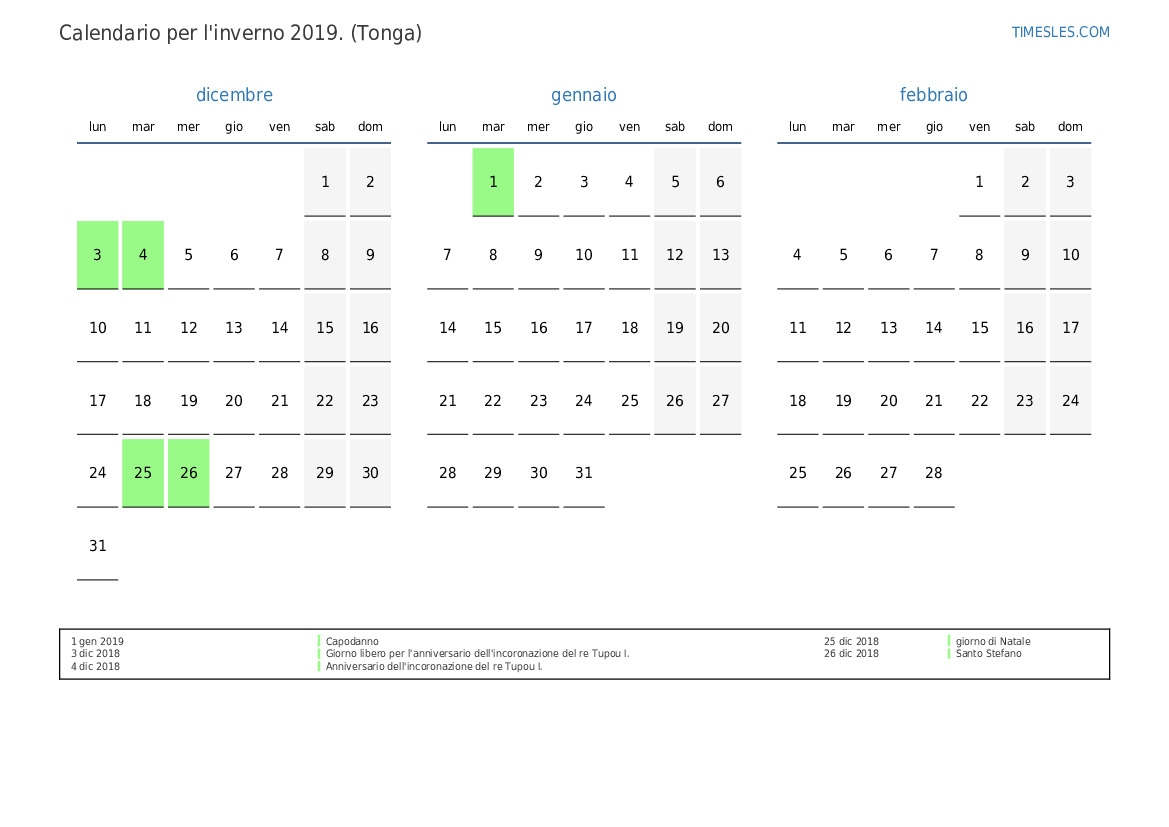Select green-highlighted December 4 cell
This screenshot has height=827, width=1169.
143,255
